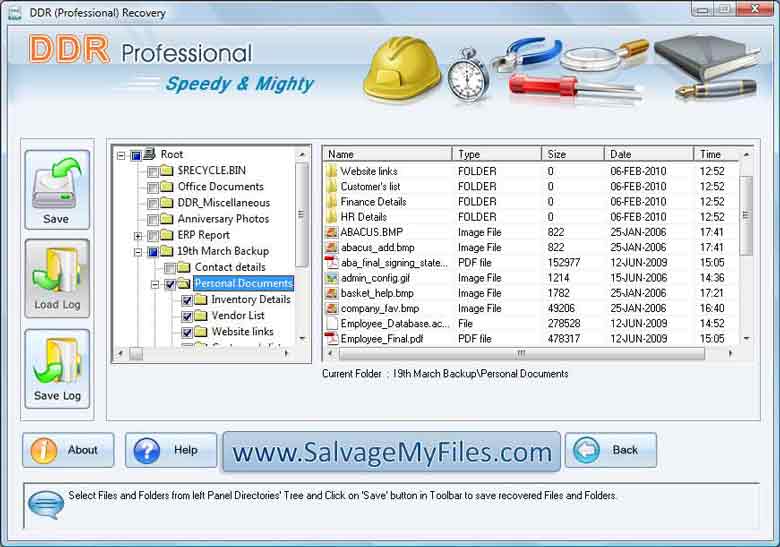Click the Anniversary Photos folder icon
Viewport: 780px width, 547px height.
tap(167, 219)
